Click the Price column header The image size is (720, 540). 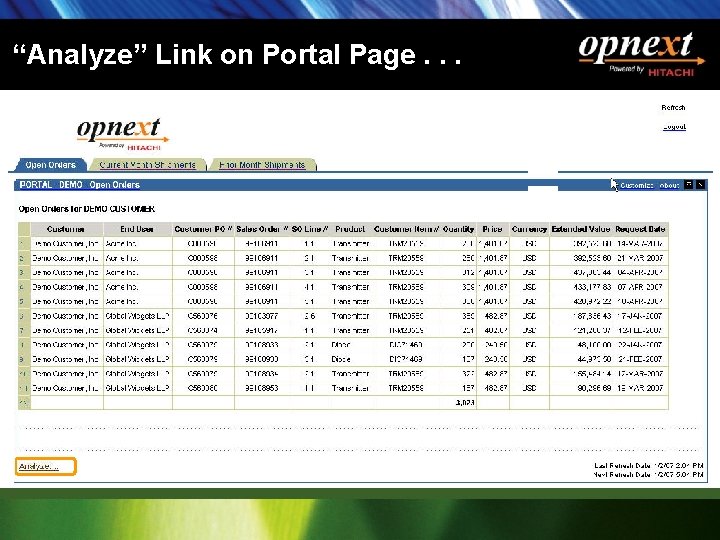[493, 229]
